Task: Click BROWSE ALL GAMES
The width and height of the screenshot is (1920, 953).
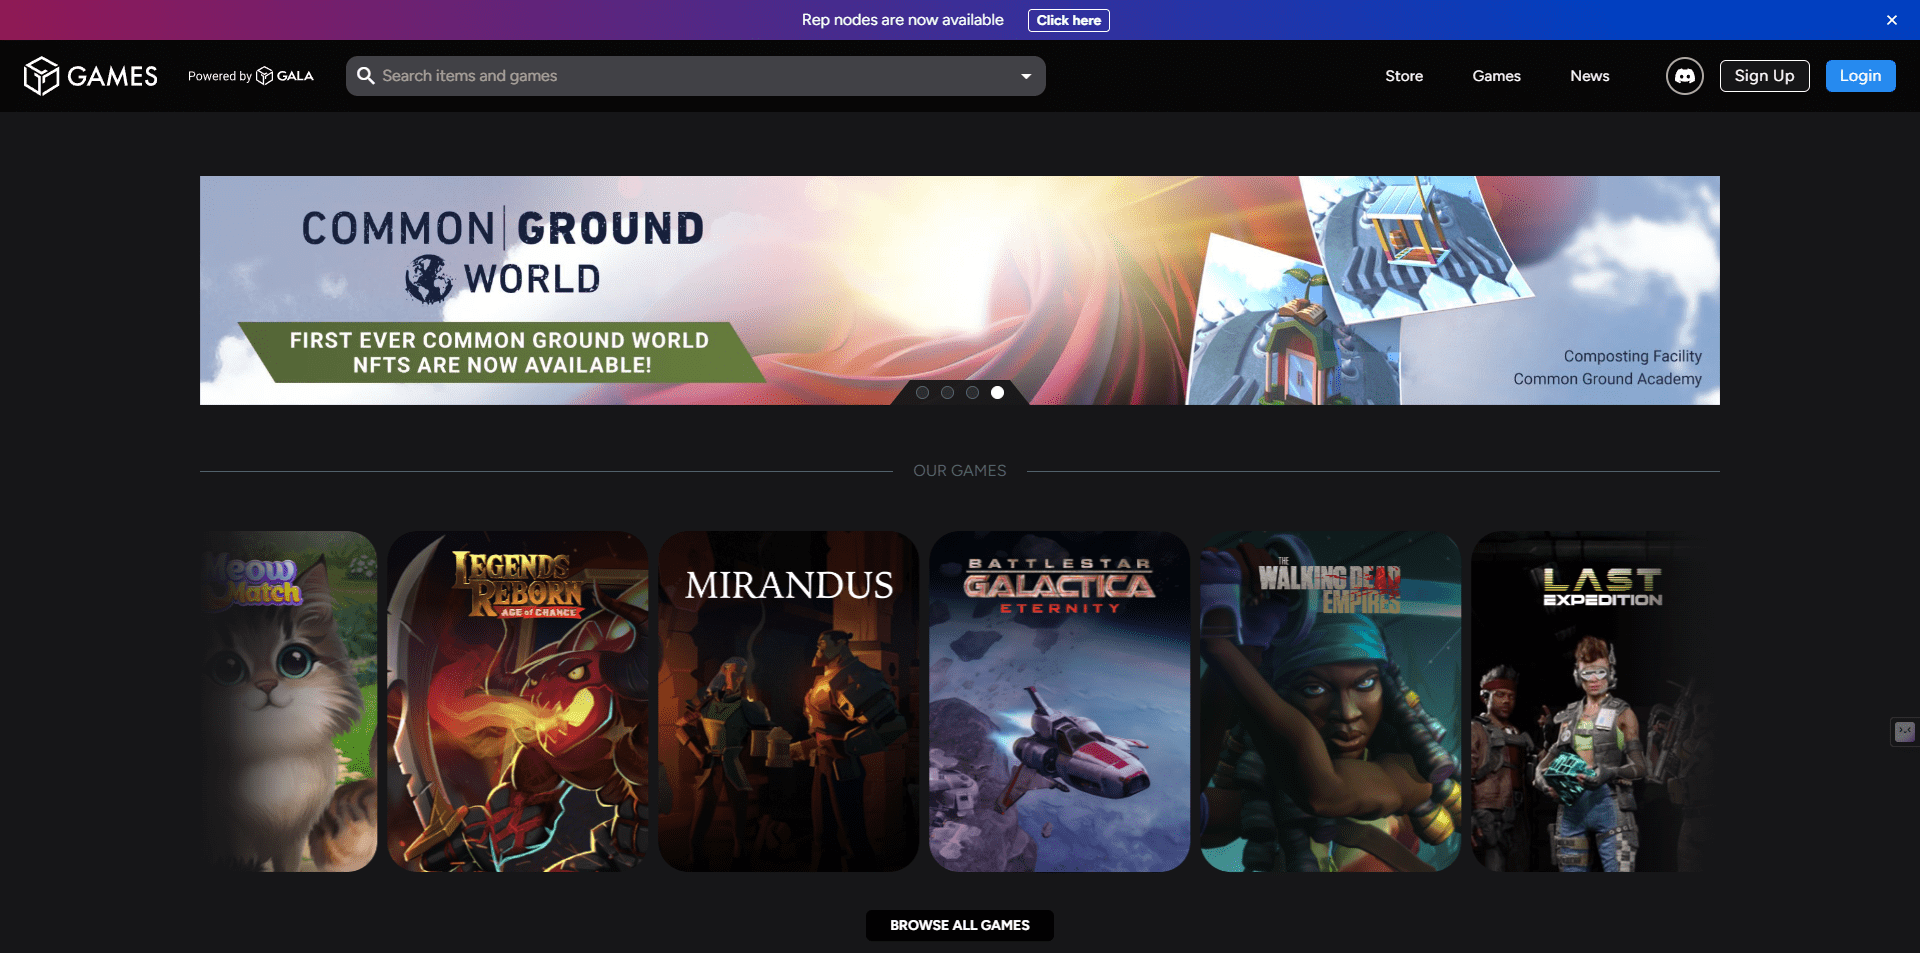Action: 959,925
